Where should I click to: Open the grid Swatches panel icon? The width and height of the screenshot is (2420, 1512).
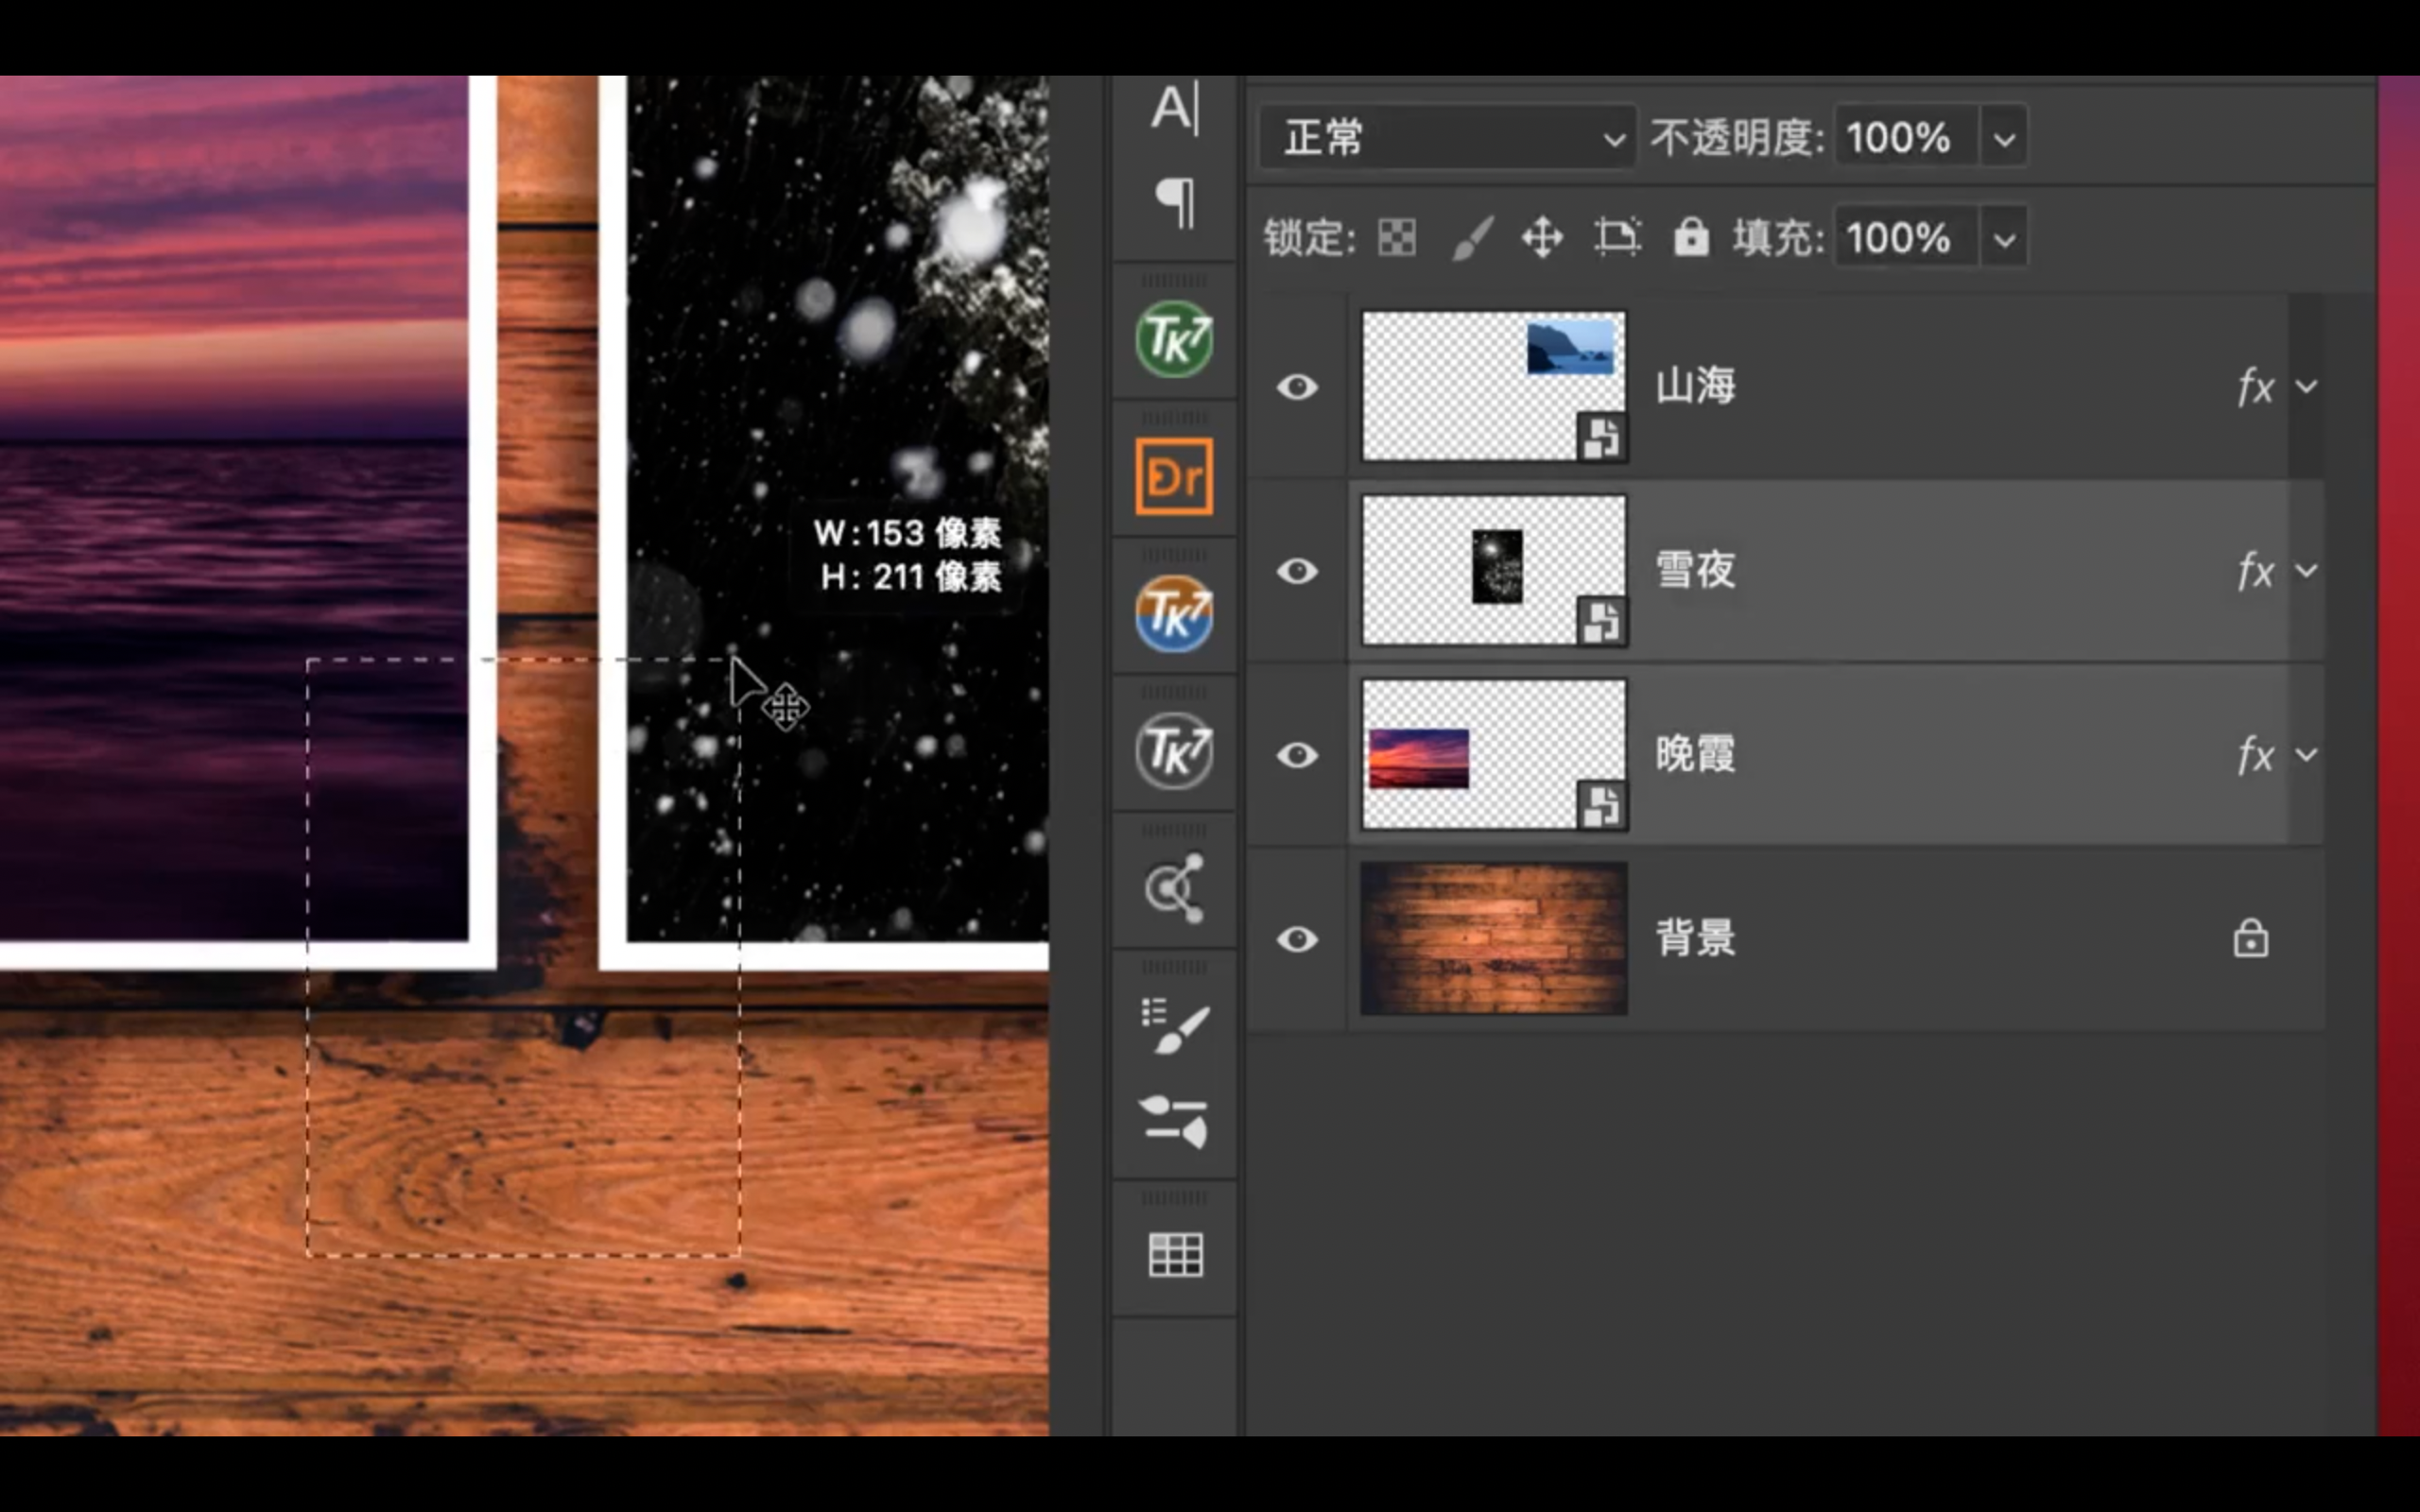click(1174, 1254)
